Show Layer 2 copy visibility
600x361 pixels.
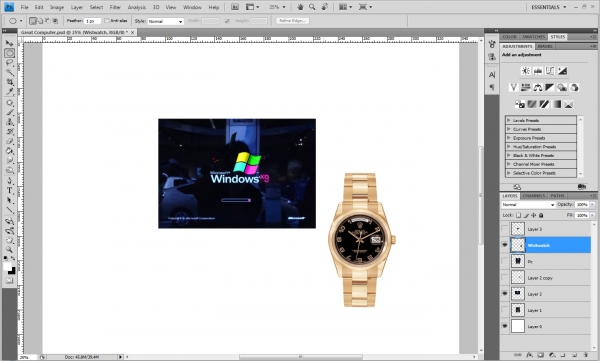(x=505, y=278)
